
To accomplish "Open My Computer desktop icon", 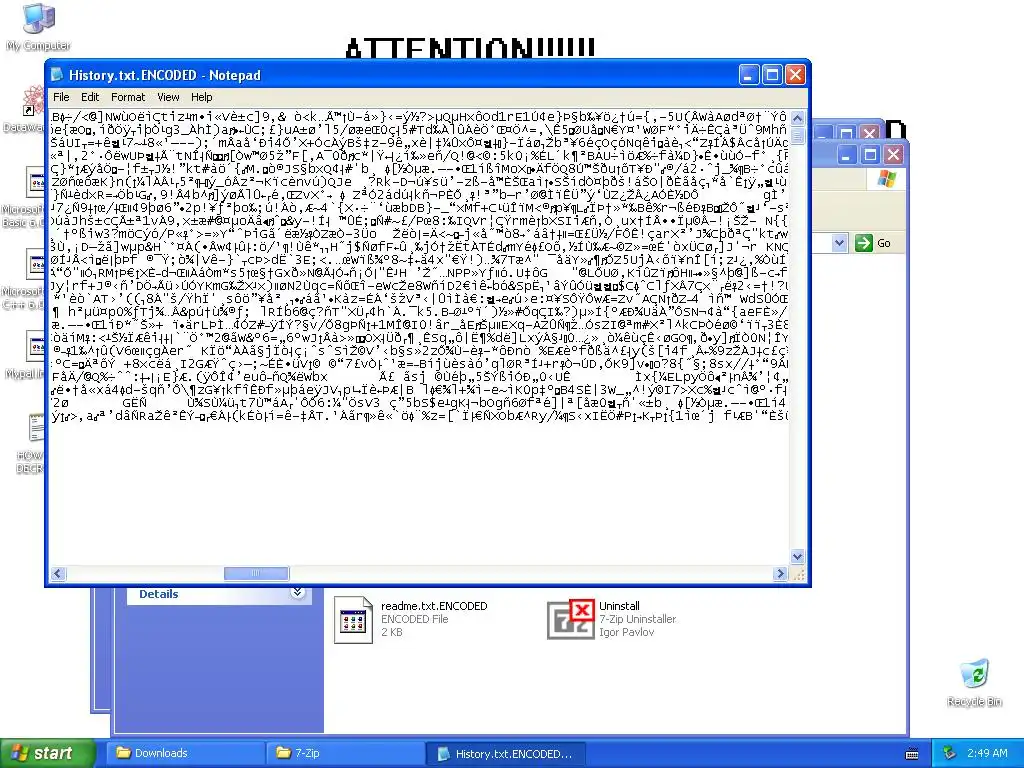I will [39, 27].
